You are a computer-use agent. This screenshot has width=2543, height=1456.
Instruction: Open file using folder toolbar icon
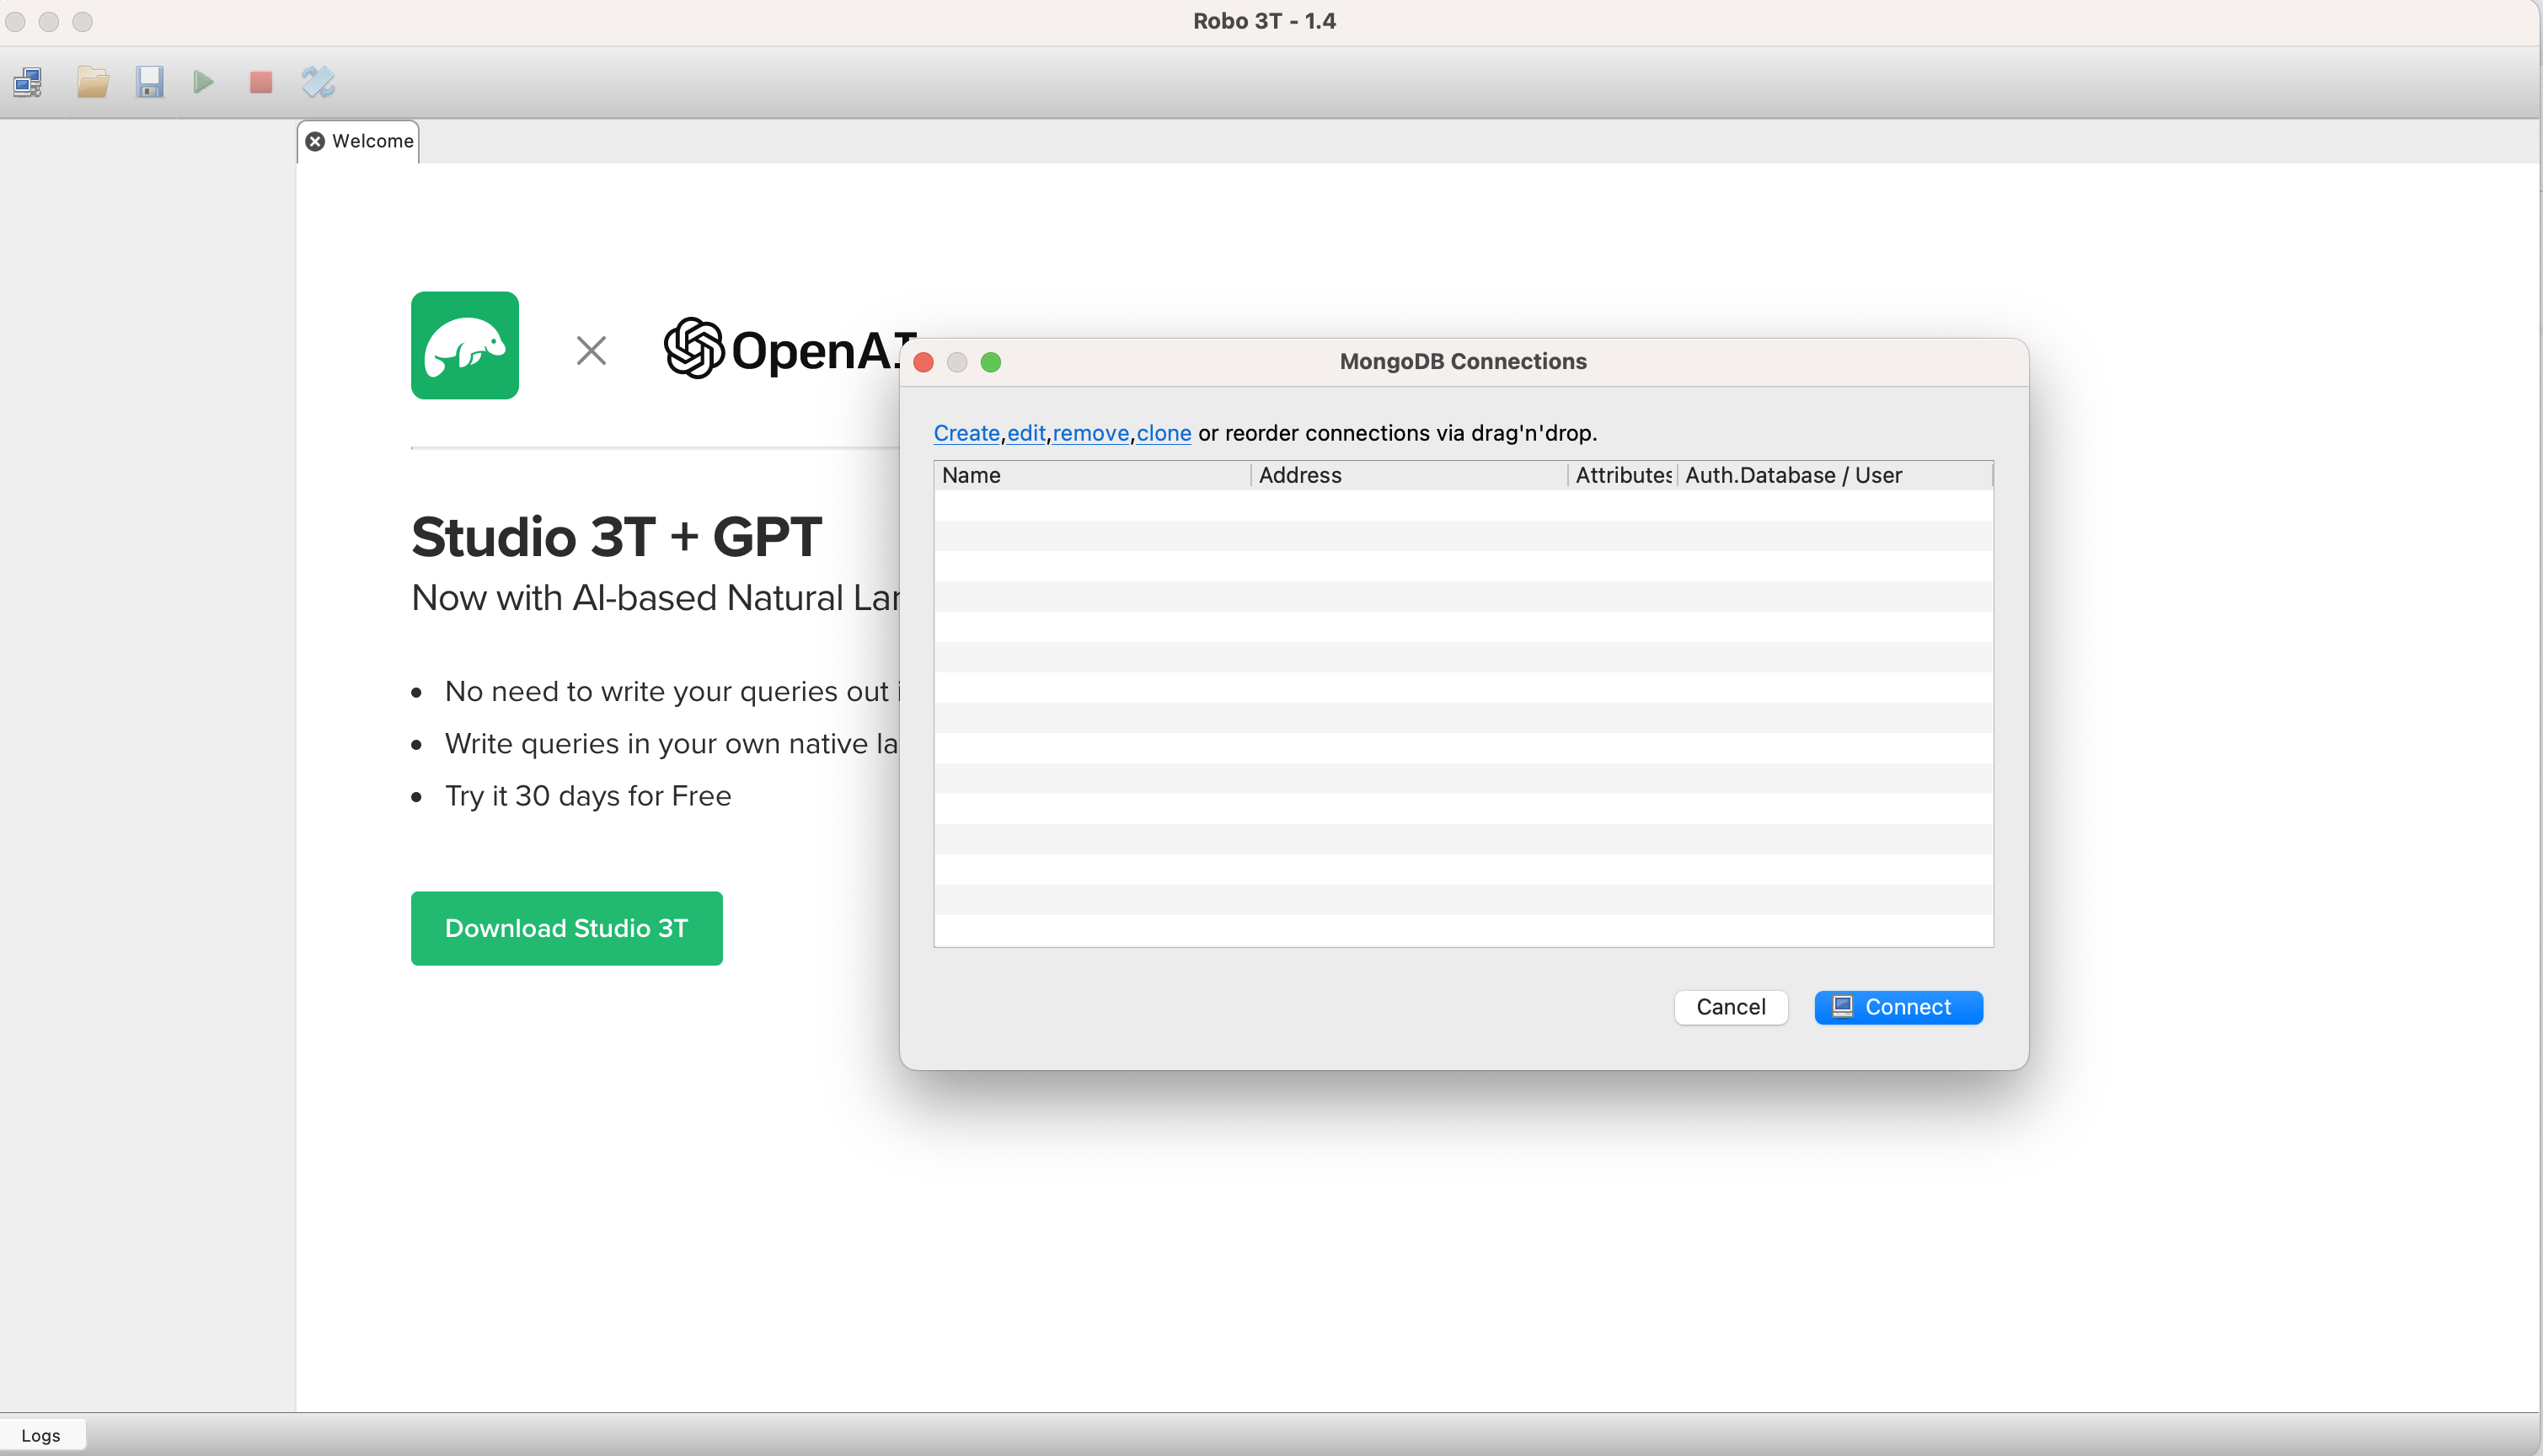click(92, 82)
